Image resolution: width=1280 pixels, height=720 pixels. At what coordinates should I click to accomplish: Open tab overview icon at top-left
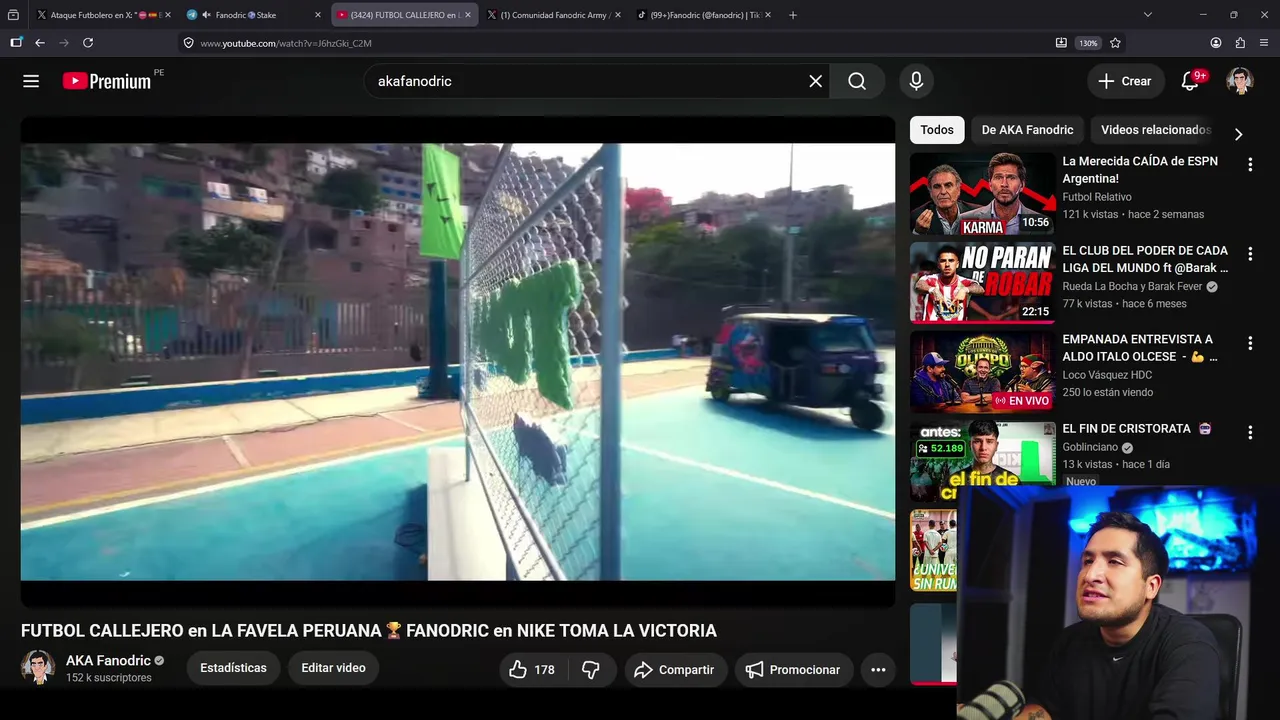pos(13,15)
